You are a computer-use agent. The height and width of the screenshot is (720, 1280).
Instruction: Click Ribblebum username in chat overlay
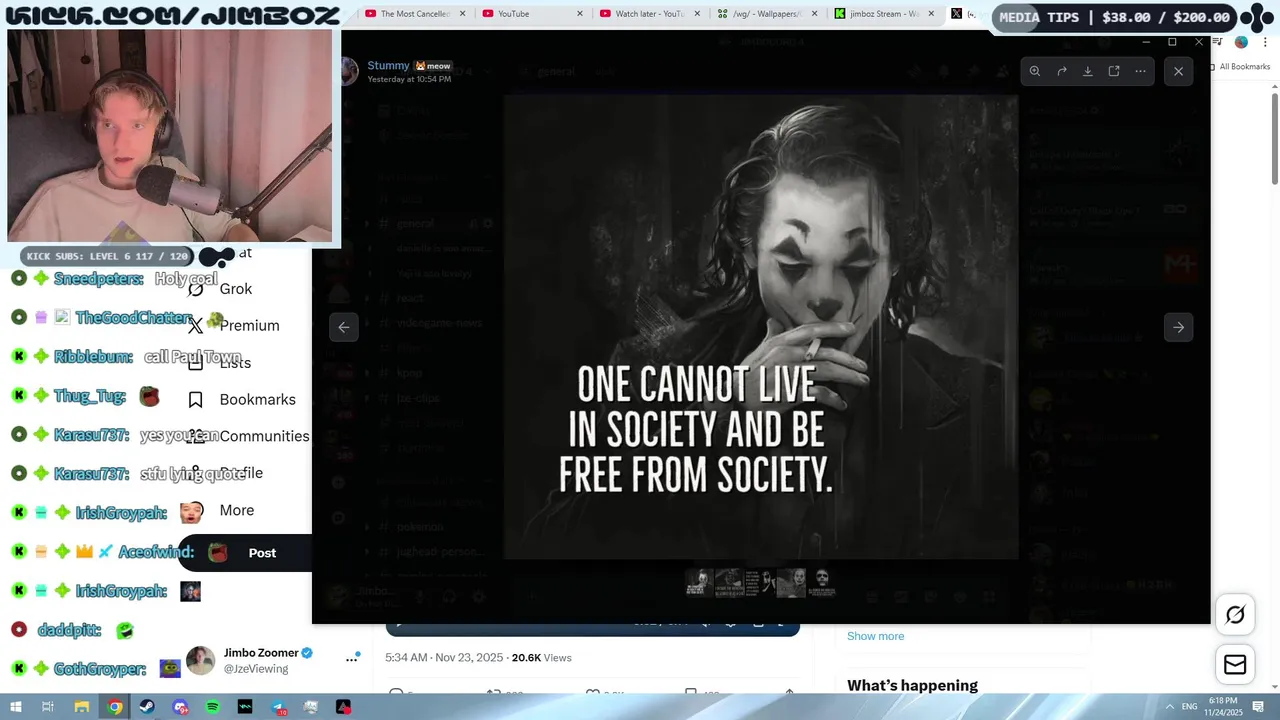click(x=93, y=357)
